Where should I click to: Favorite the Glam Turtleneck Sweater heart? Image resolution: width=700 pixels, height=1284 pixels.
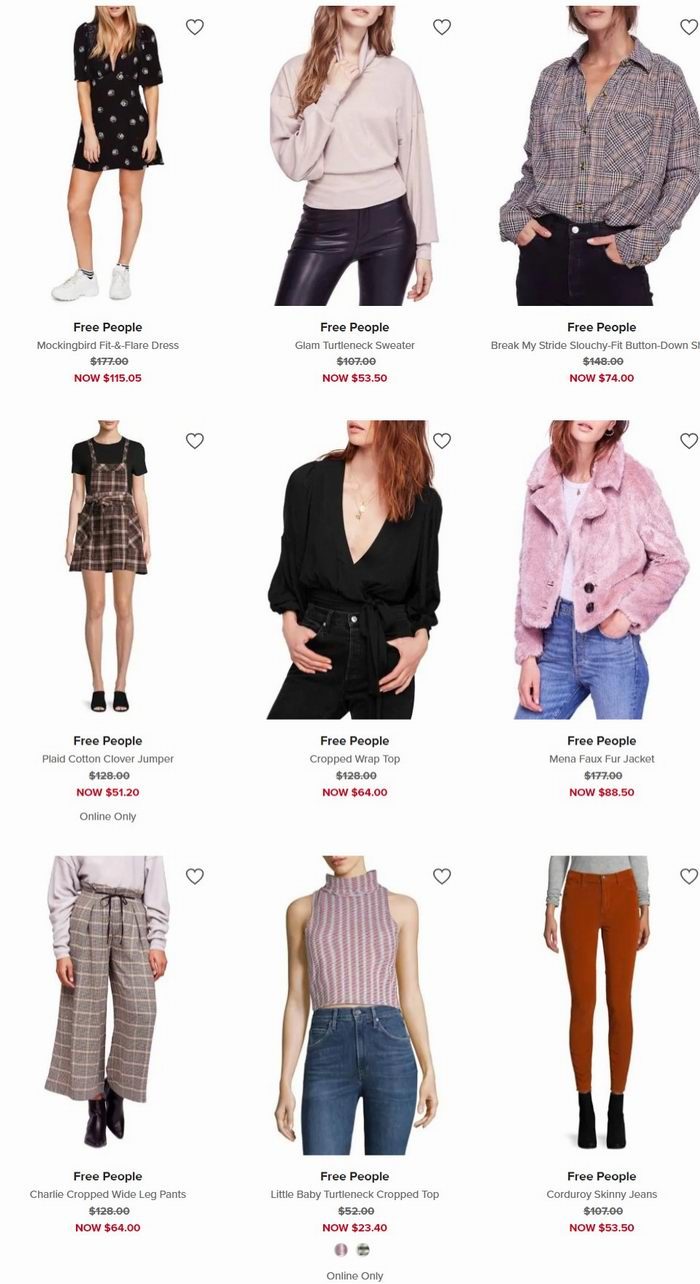[442, 27]
